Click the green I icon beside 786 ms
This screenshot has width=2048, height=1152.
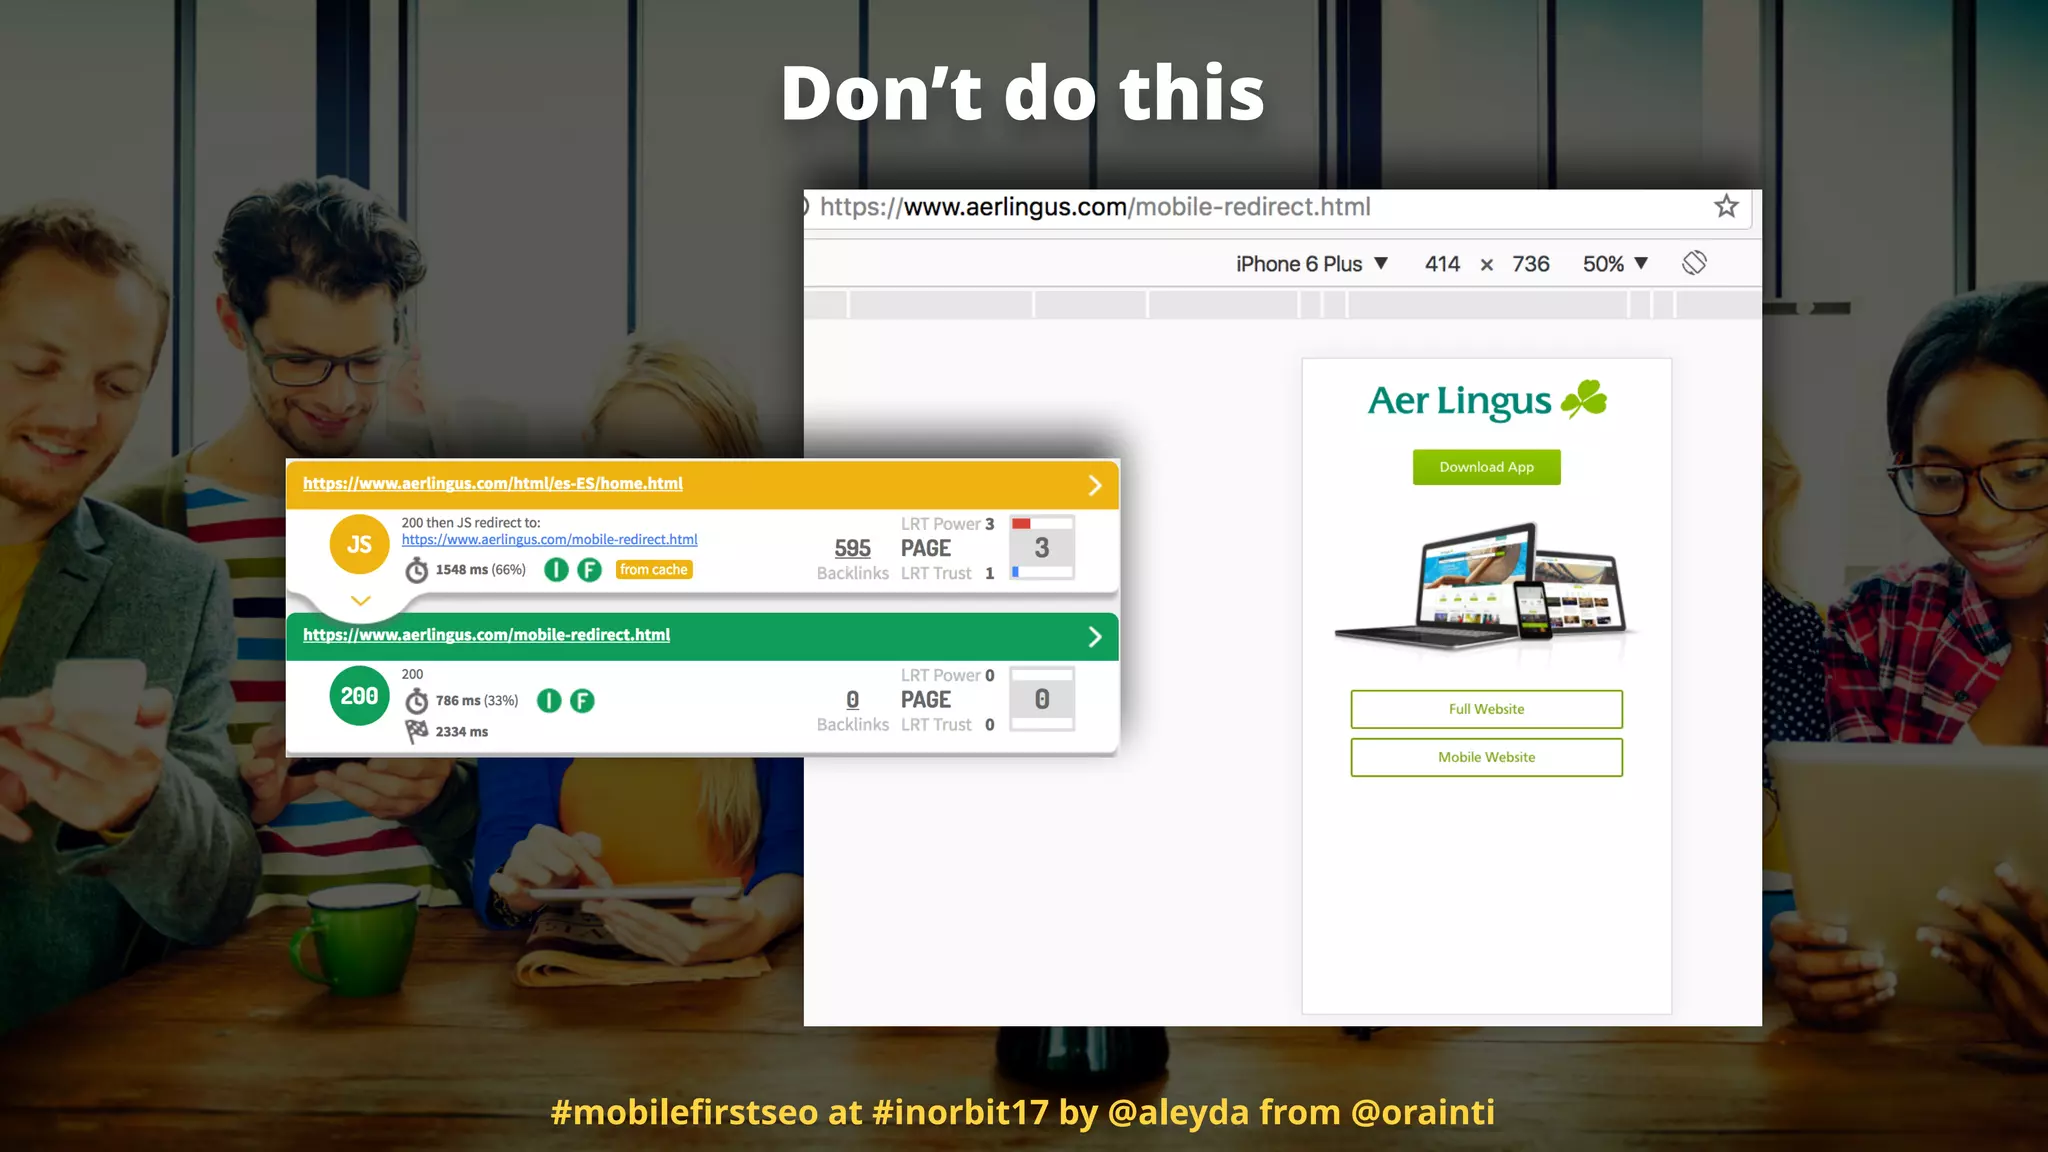tap(549, 701)
